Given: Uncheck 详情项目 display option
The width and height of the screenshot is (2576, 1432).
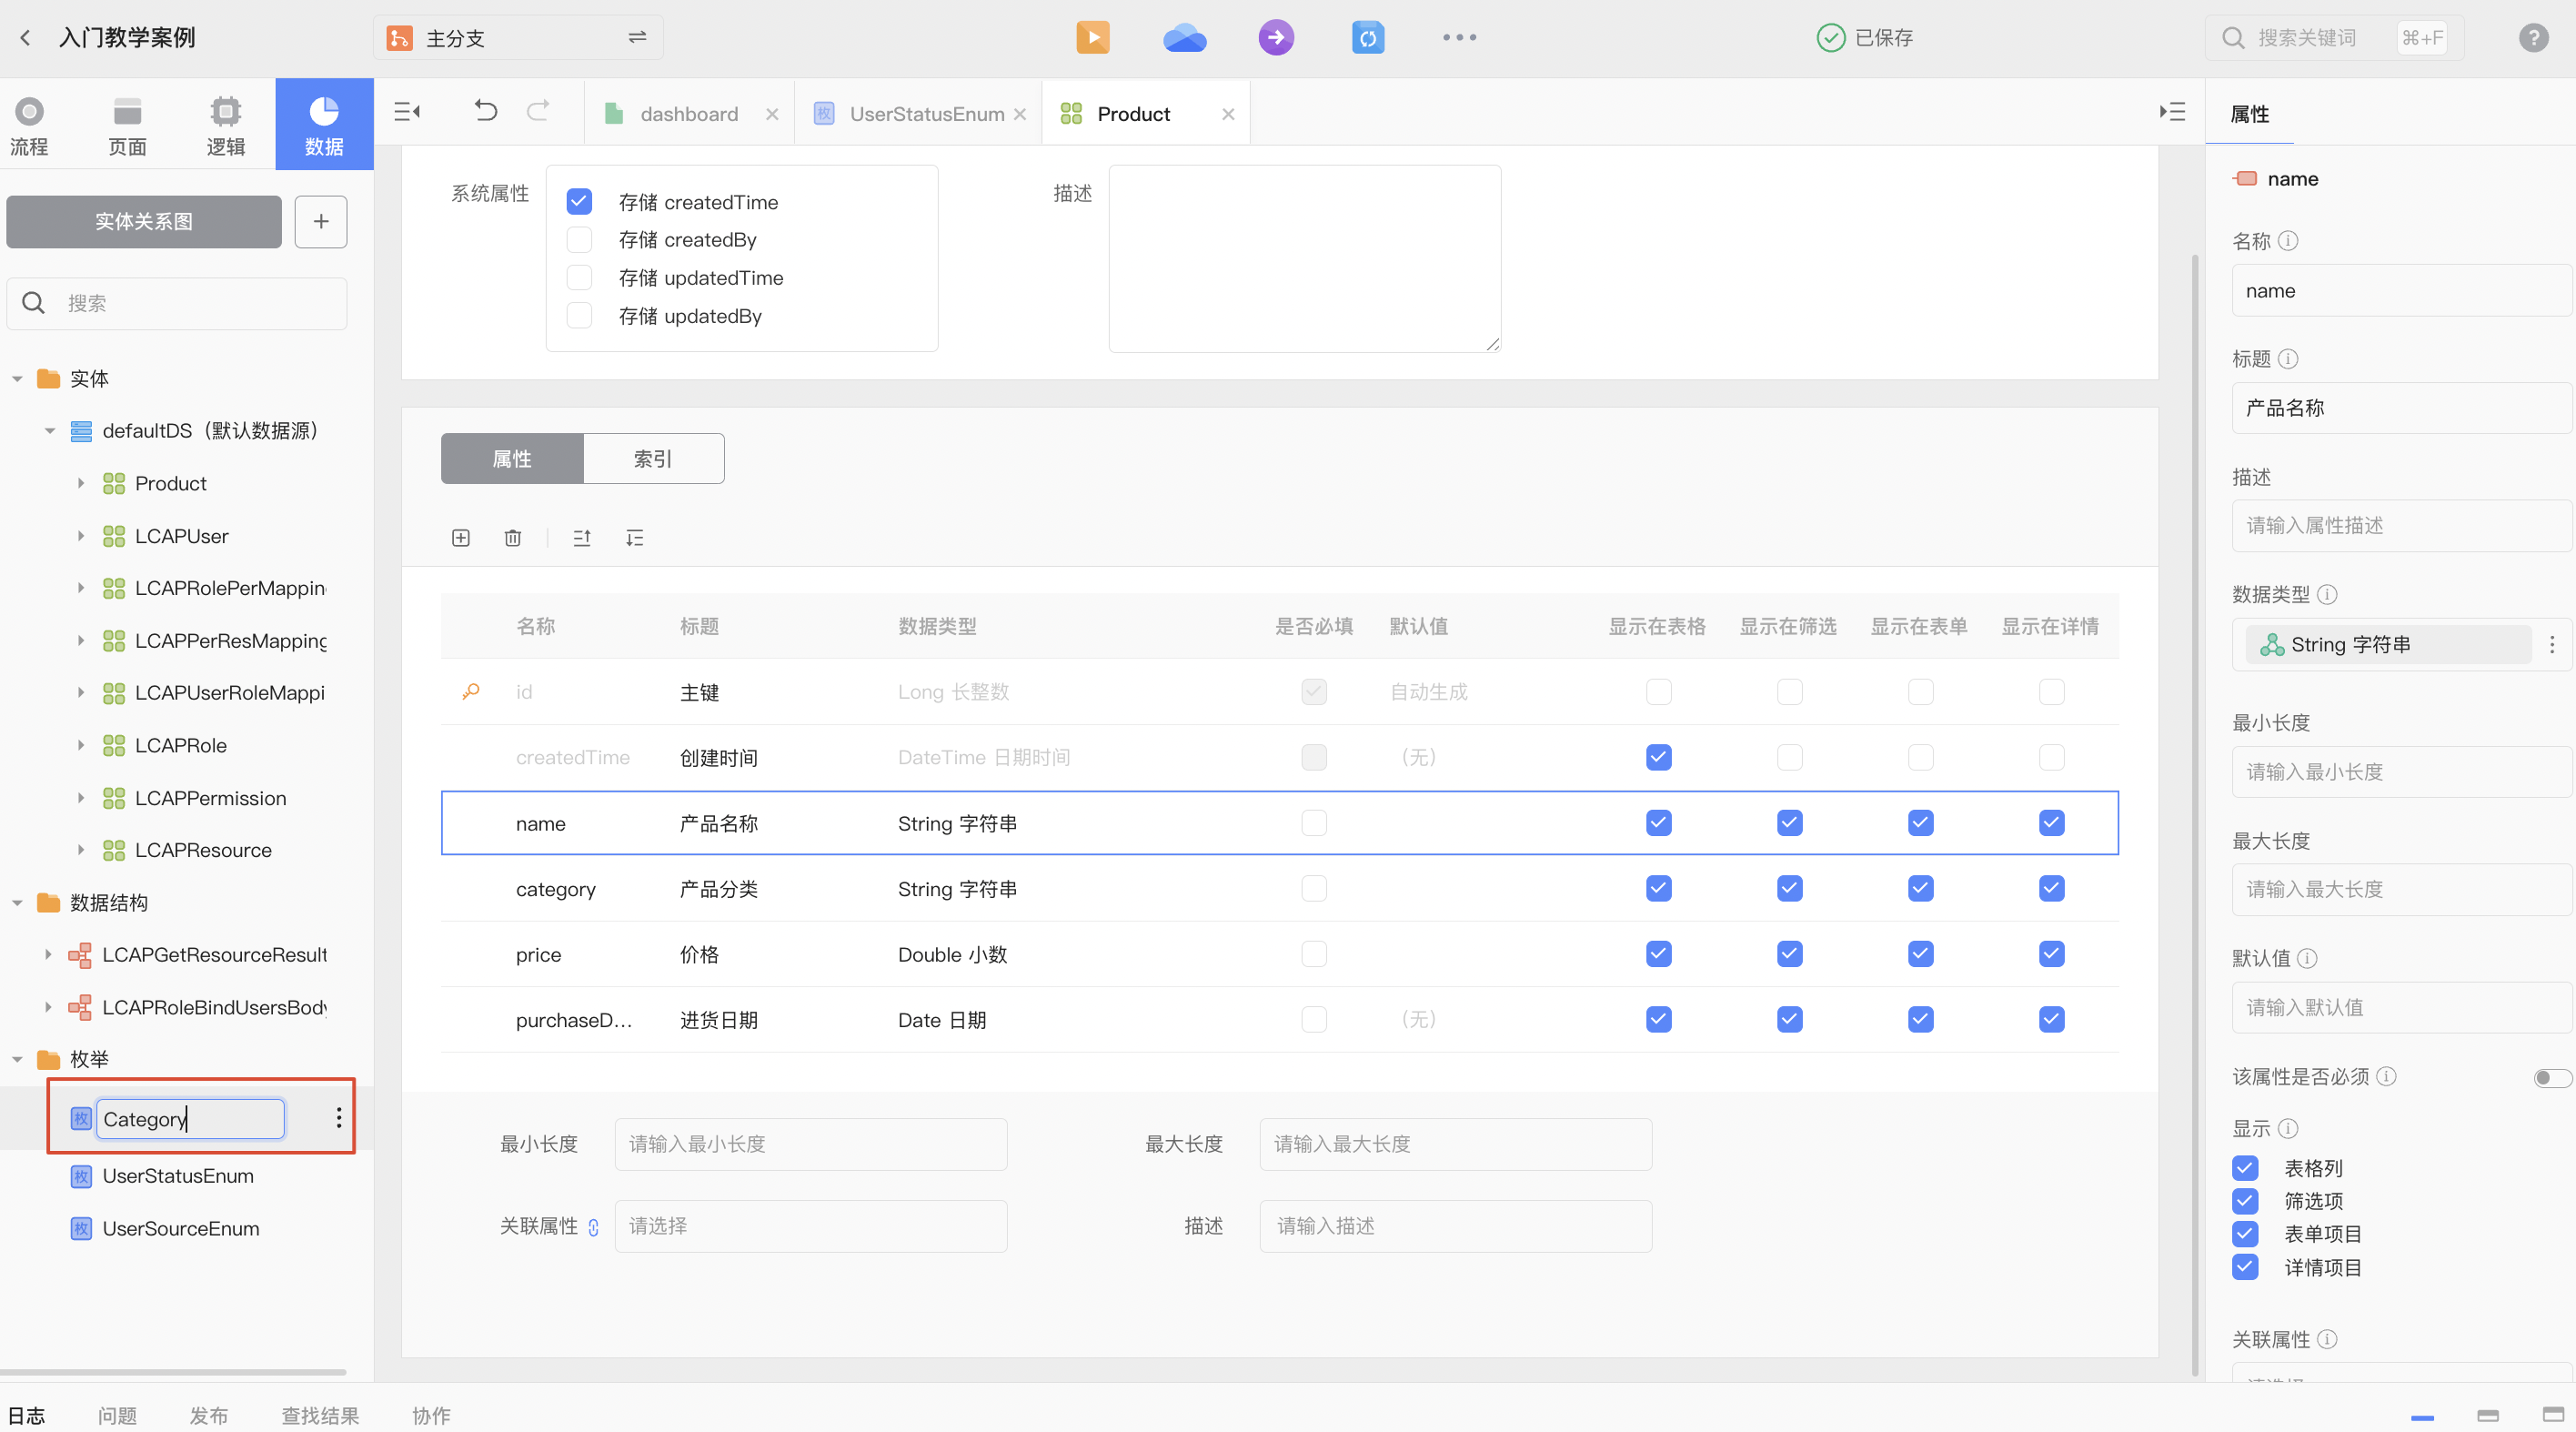Looking at the screenshot, I should (x=2245, y=1267).
